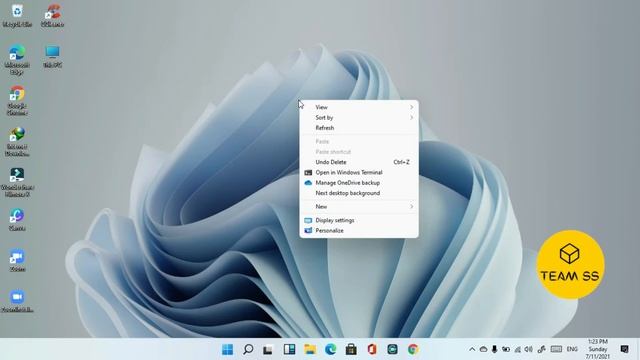Launch Microsoft Edge from the taskbar
640x360 pixels.
[330, 349]
